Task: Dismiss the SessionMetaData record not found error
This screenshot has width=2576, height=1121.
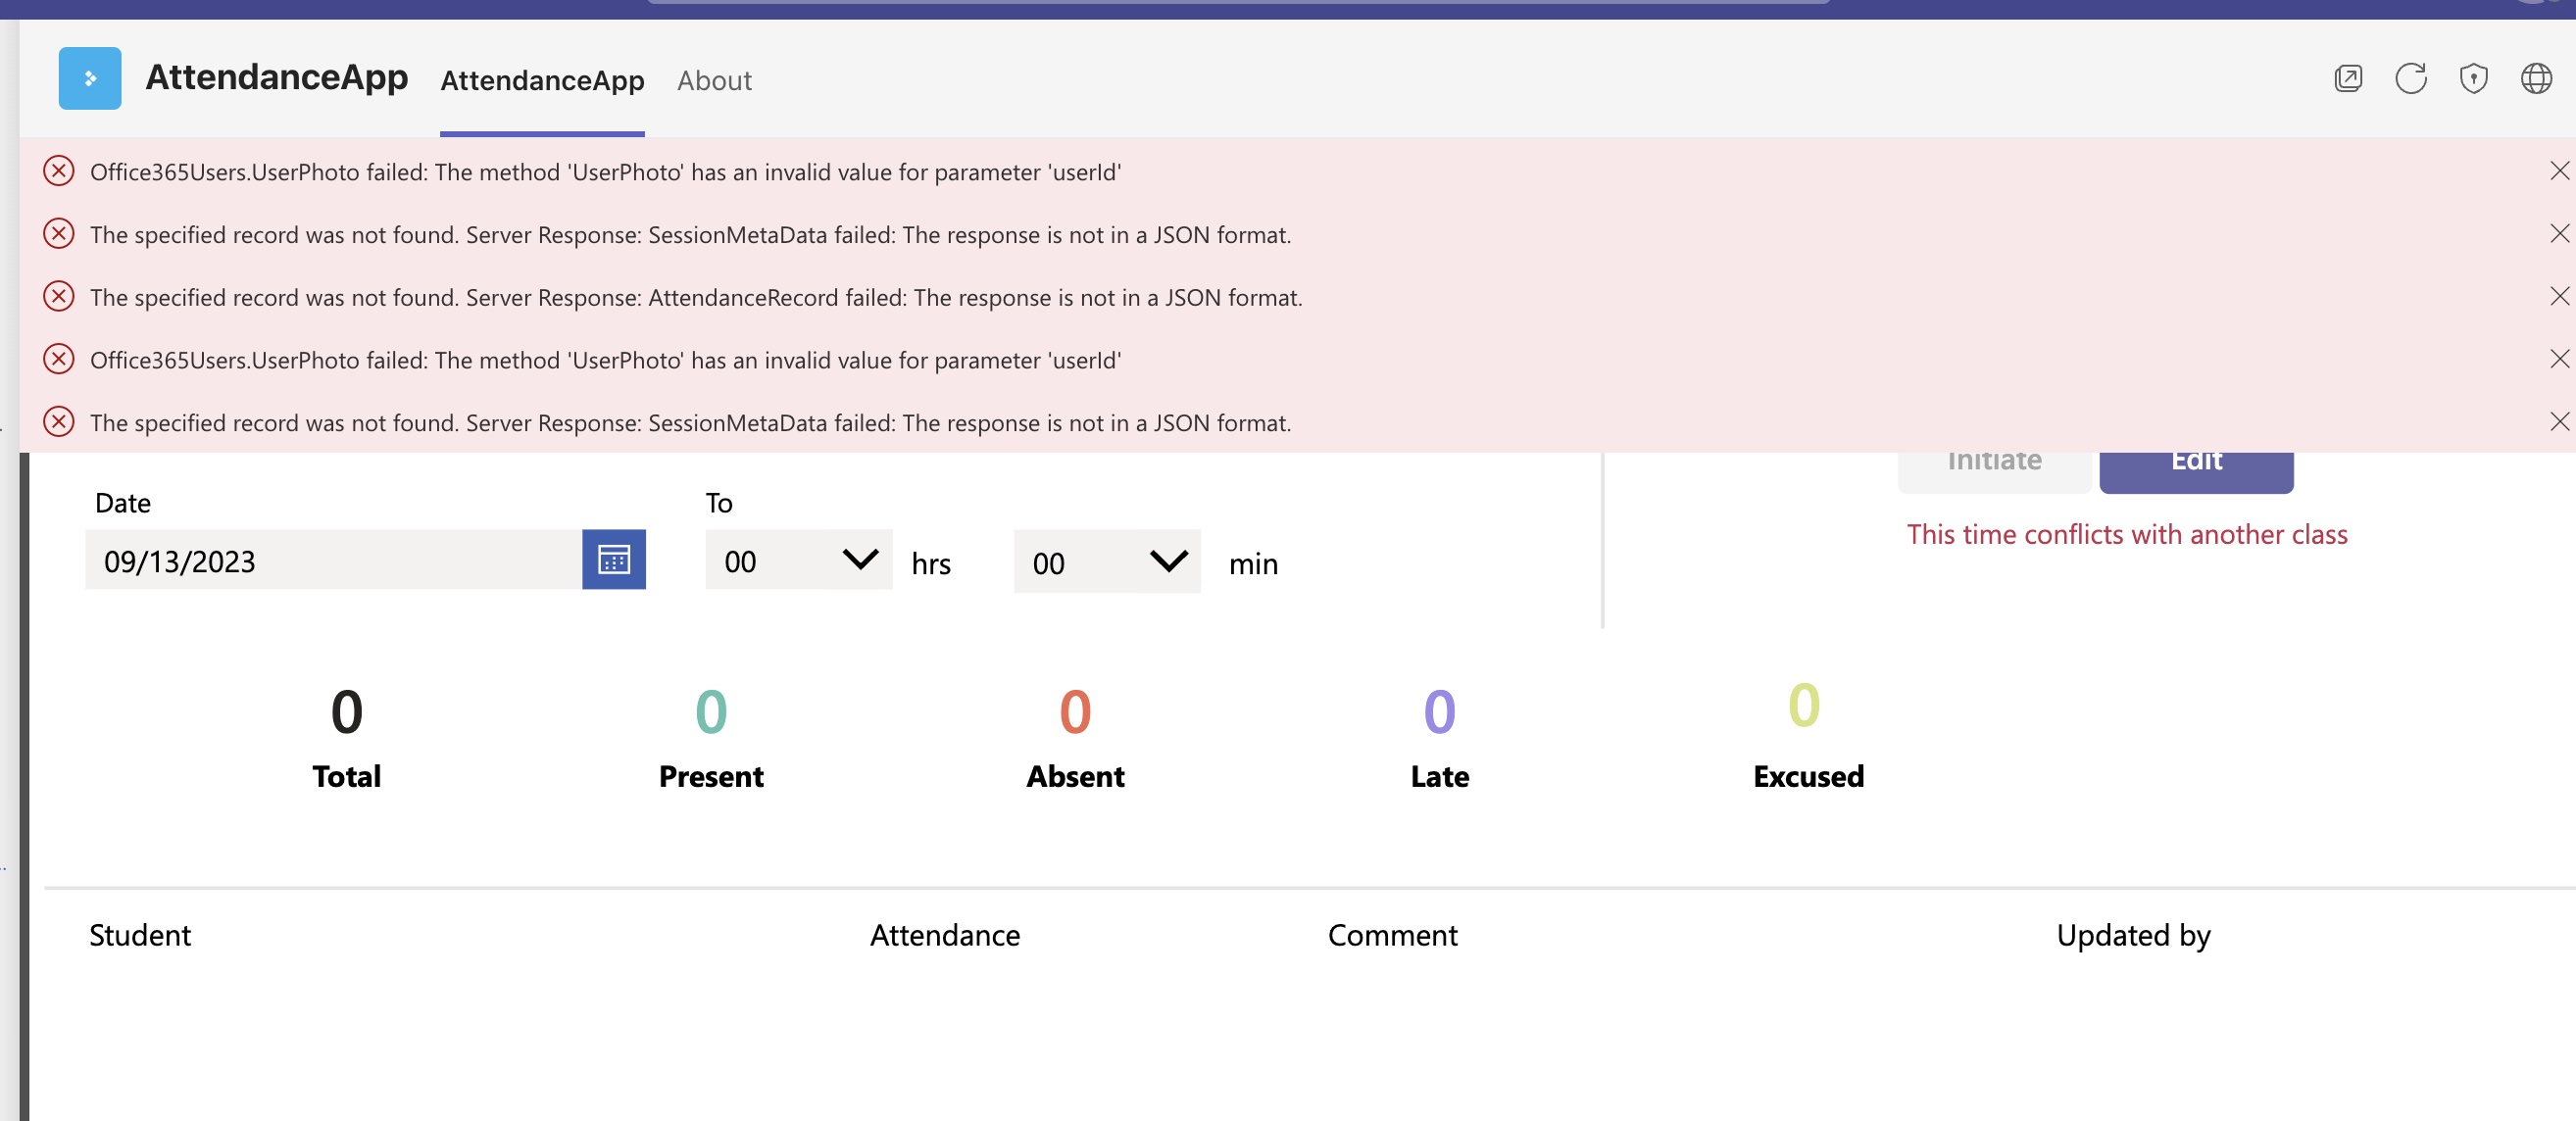Action: [2559, 234]
